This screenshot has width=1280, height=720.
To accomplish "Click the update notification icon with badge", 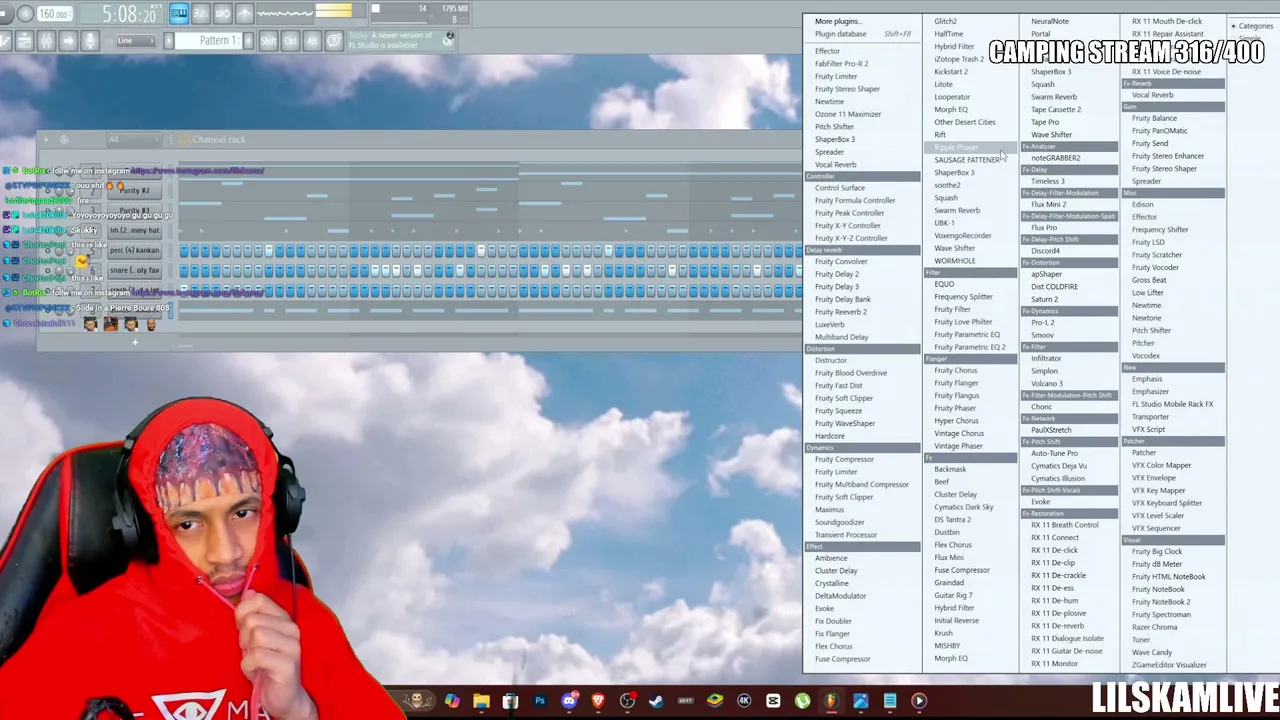I will [449, 38].
